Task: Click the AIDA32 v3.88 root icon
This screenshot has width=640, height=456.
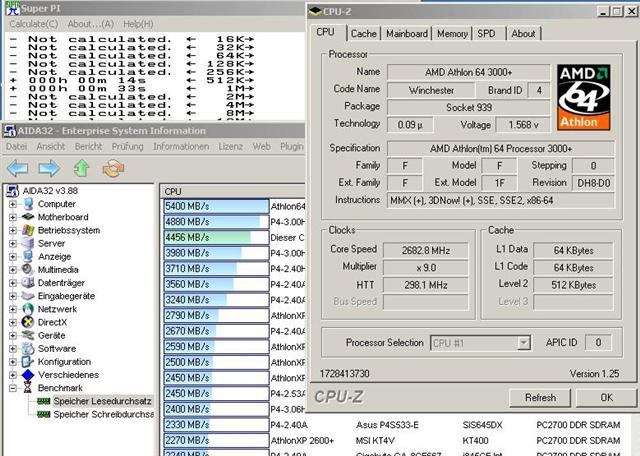Action: [x=13, y=191]
